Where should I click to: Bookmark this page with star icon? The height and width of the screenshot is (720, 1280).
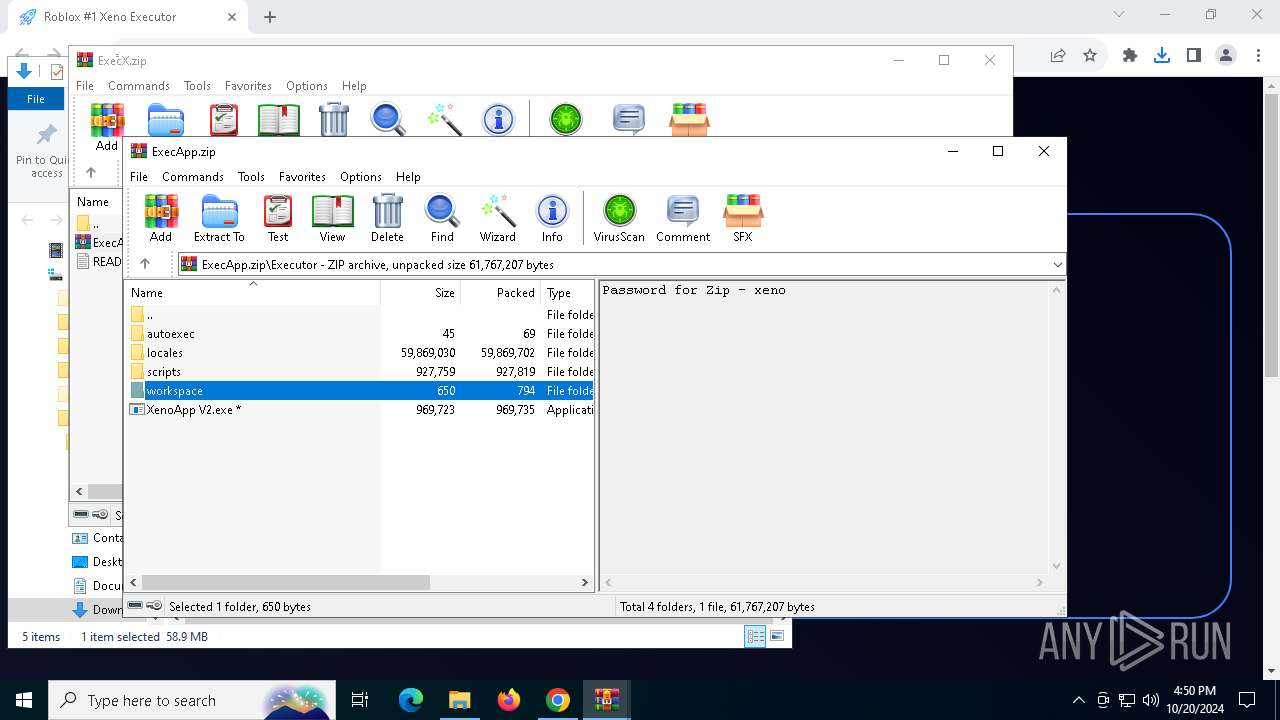[x=1090, y=56]
